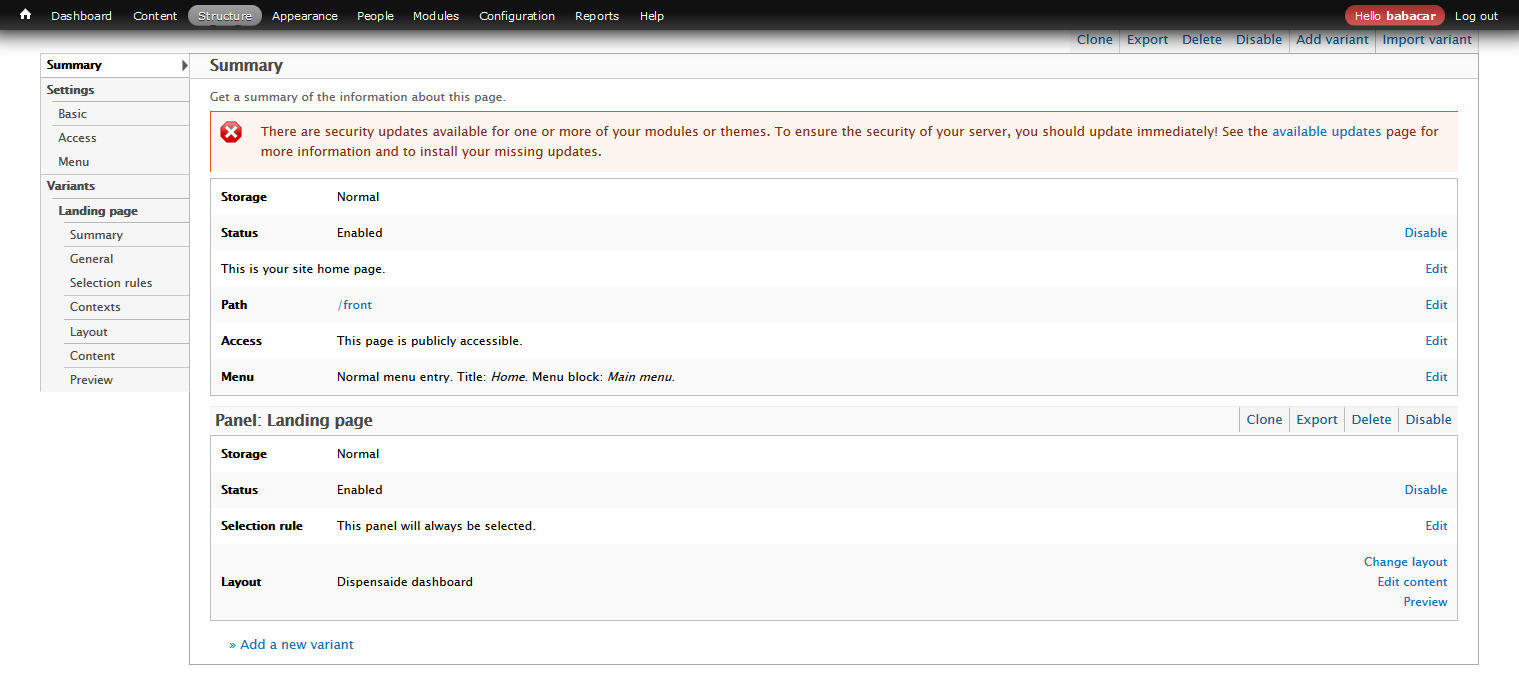The height and width of the screenshot is (698, 1519).
Task: Click Edit content link
Action: 1412,582
